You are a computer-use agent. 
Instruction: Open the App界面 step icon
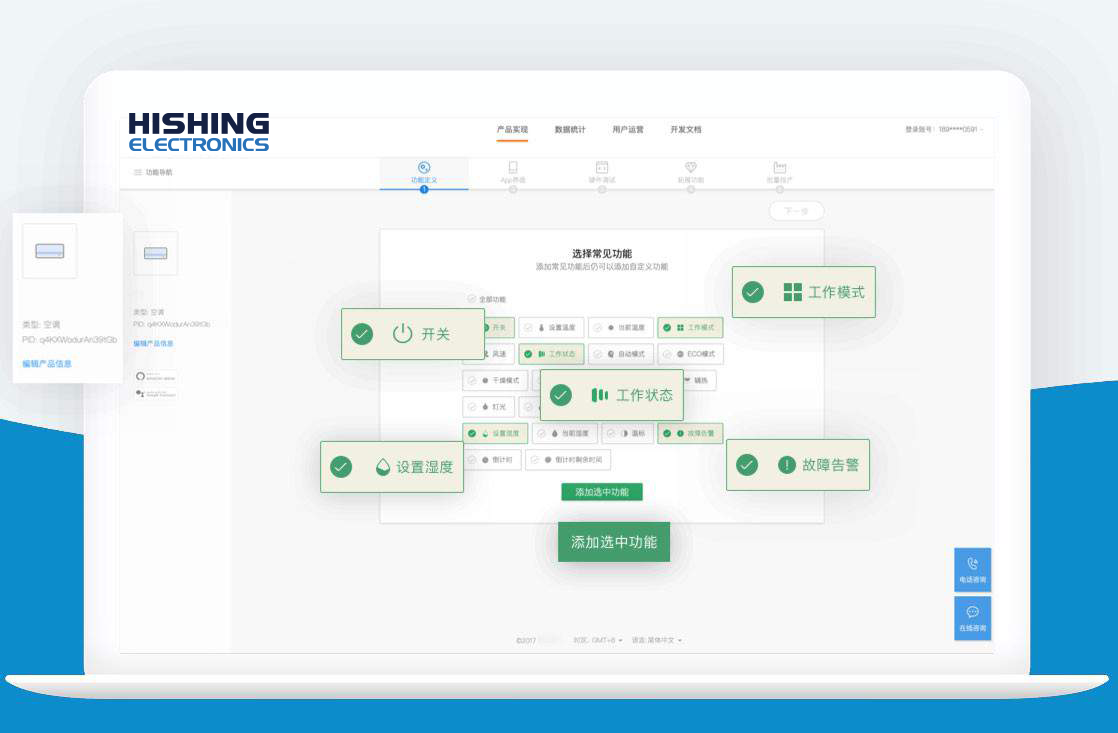point(513,168)
